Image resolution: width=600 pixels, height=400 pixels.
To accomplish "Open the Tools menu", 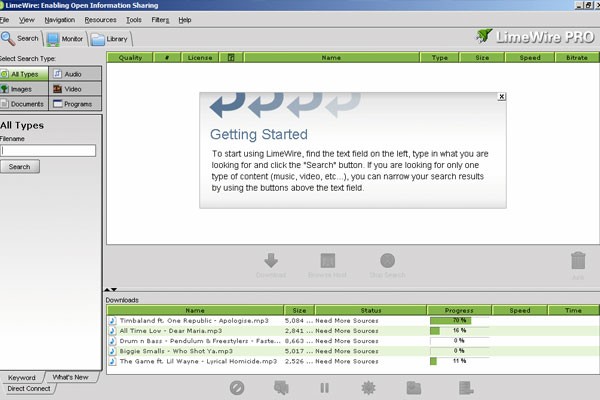I will 134,20.
